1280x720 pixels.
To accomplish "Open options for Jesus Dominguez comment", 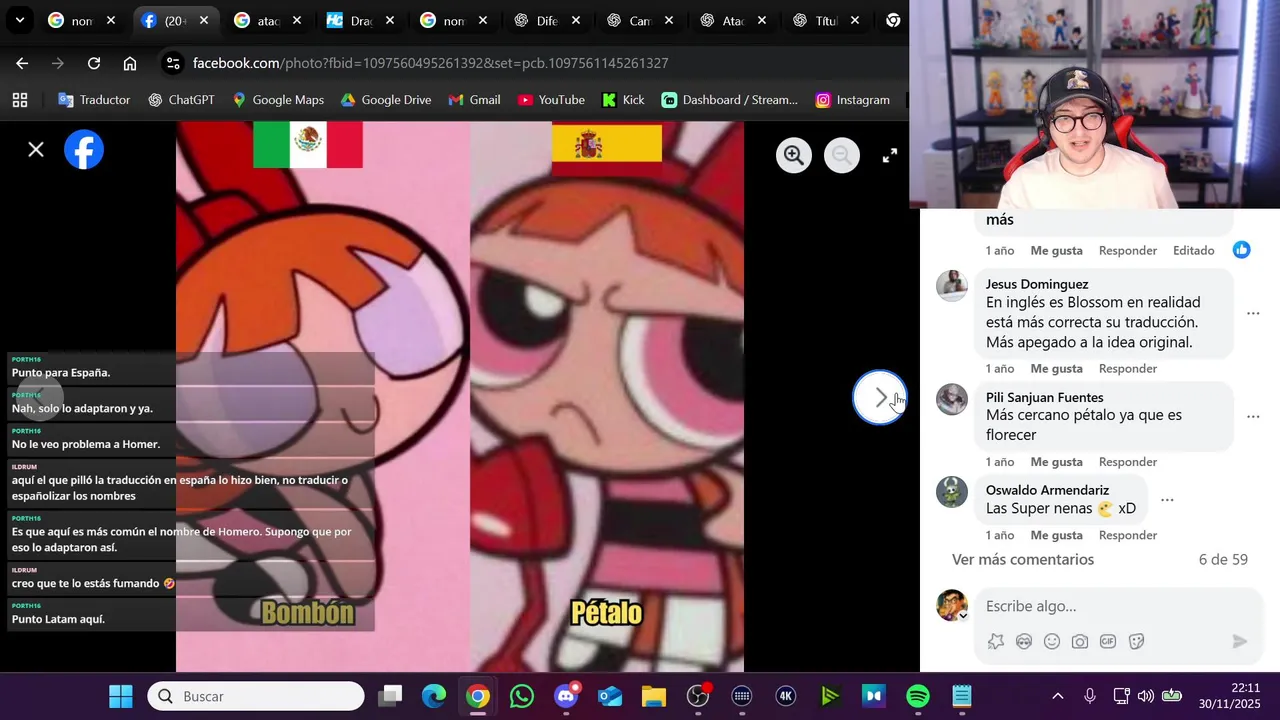I will tap(1253, 313).
